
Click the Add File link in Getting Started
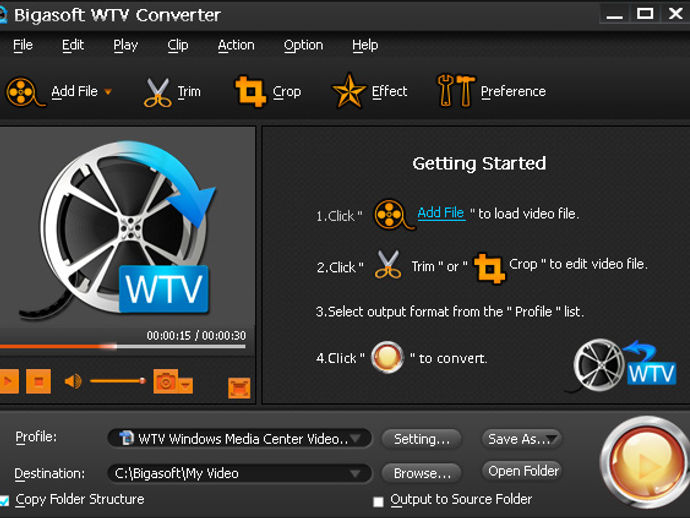440,213
